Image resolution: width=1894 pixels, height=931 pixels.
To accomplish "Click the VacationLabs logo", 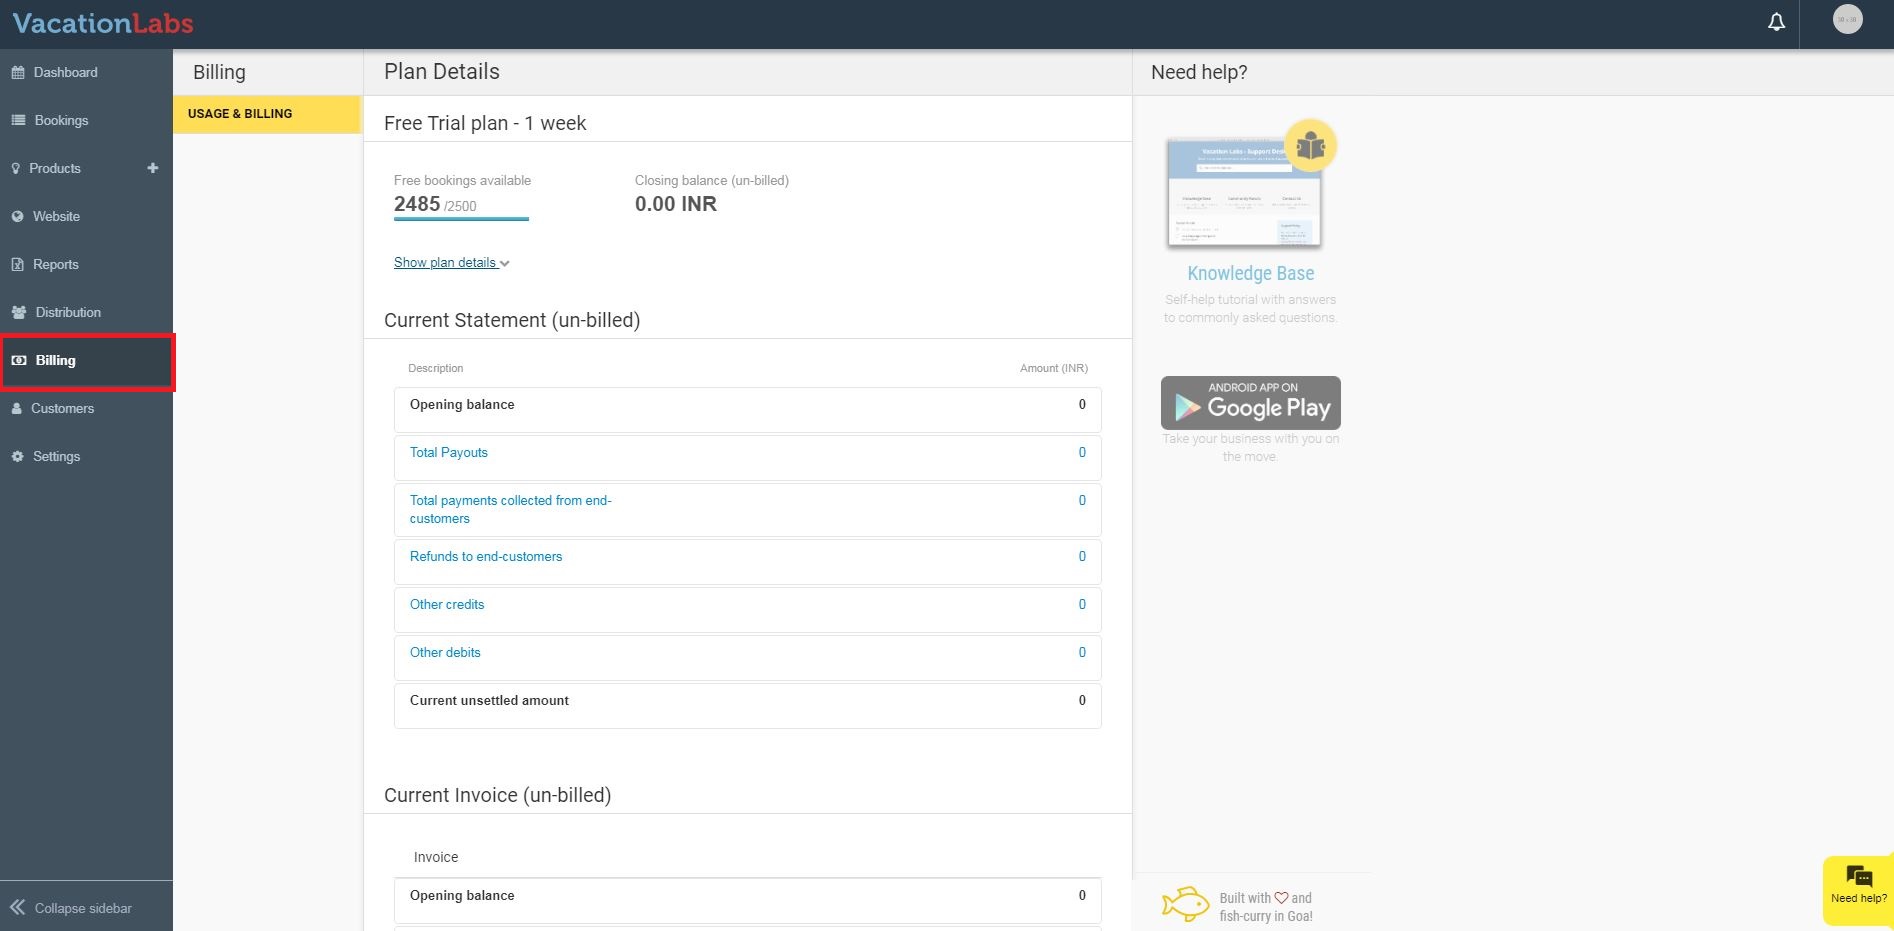I will (x=103, y=23).
